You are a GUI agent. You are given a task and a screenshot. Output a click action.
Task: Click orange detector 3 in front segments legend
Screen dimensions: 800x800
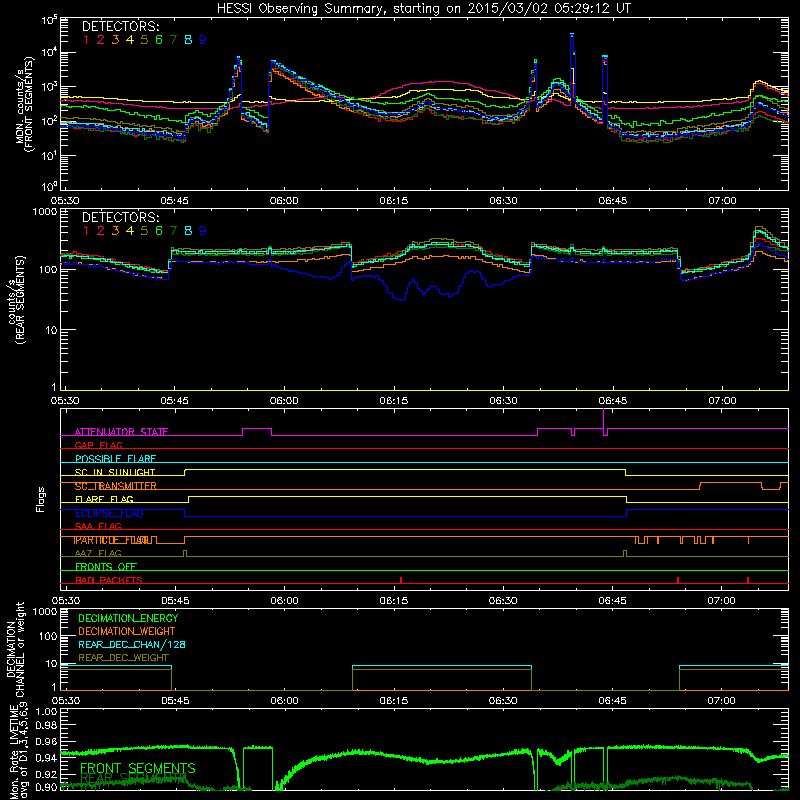click(x=115, y=40)
